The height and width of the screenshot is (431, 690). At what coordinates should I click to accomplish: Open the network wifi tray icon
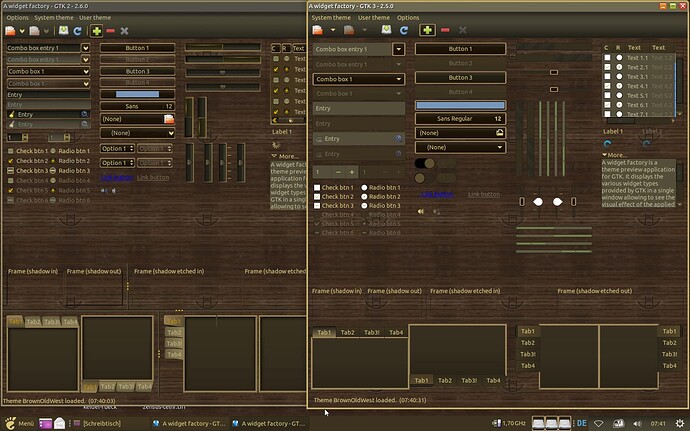pos(598,424)
